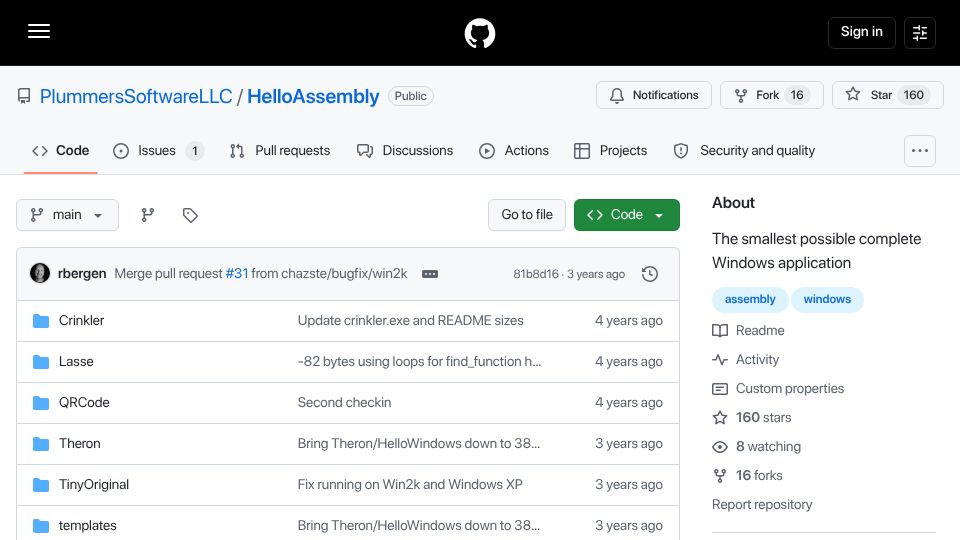Open PlummersSoftwareLLC owner profile

(x=136, y=96)
